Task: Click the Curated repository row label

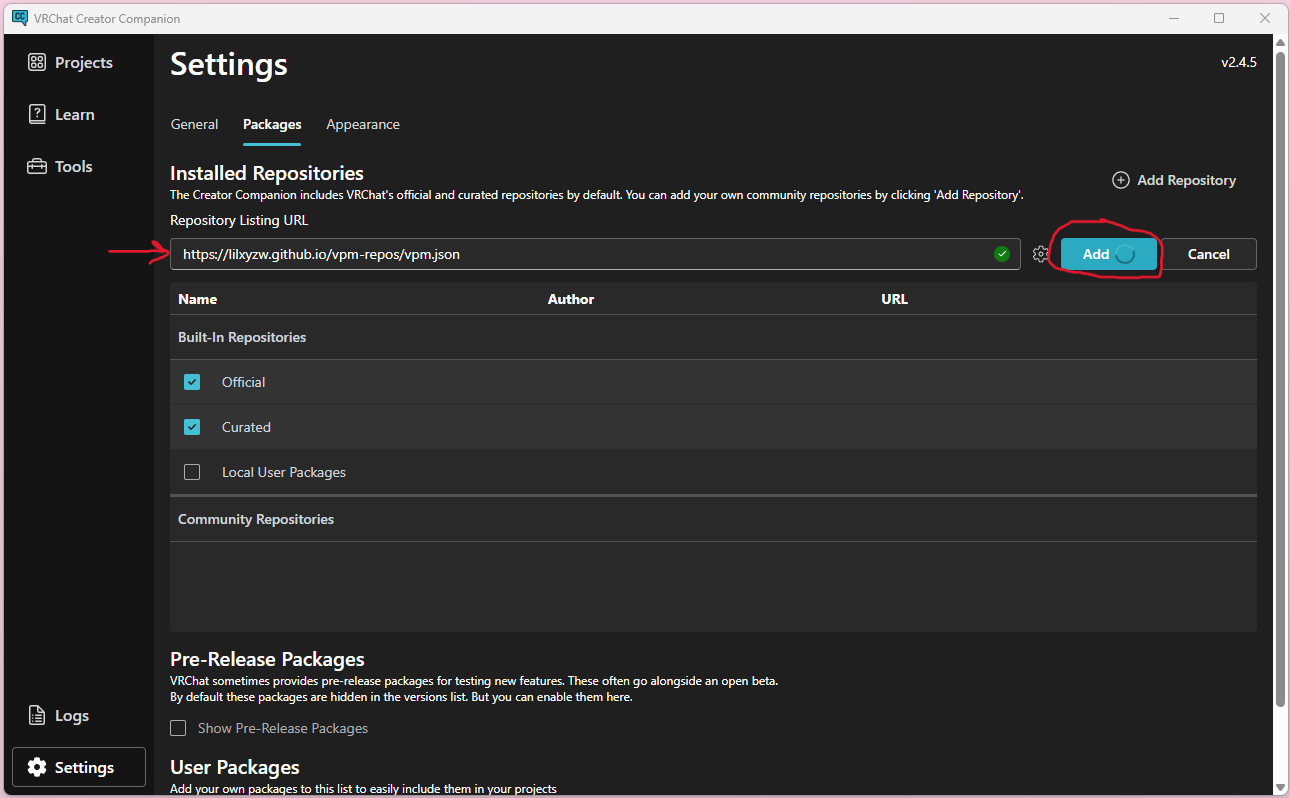Action: pyautogui.click(x=246, y=427)
